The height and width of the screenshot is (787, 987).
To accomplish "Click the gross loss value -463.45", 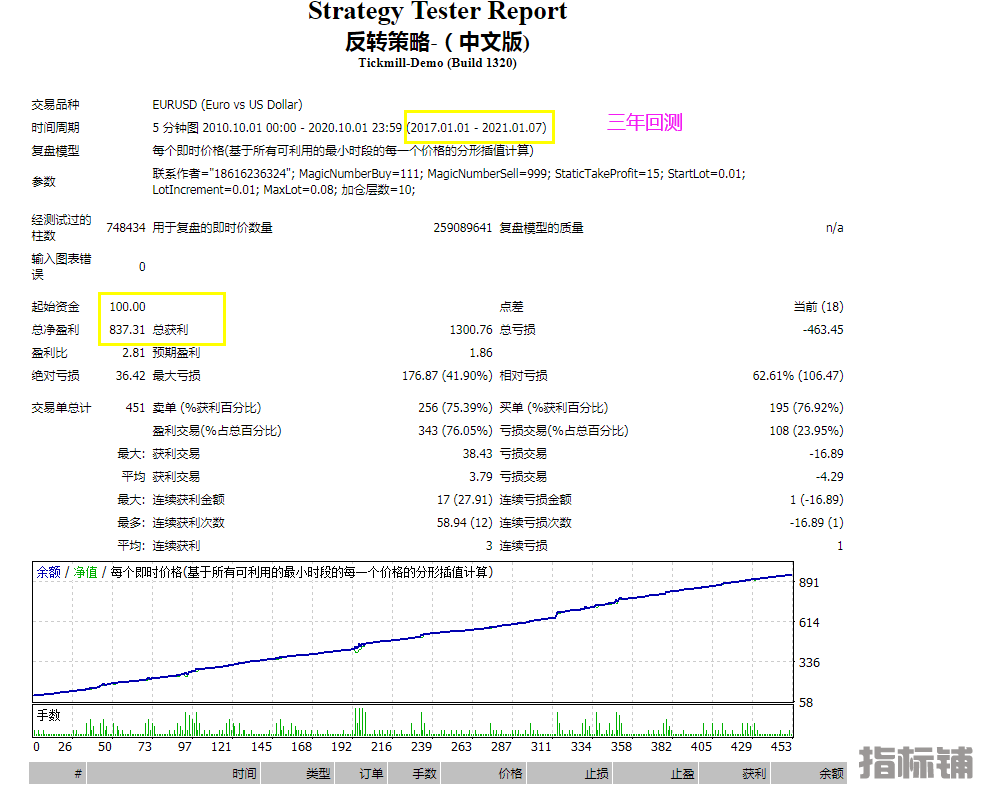I will [x=823, y=330].
